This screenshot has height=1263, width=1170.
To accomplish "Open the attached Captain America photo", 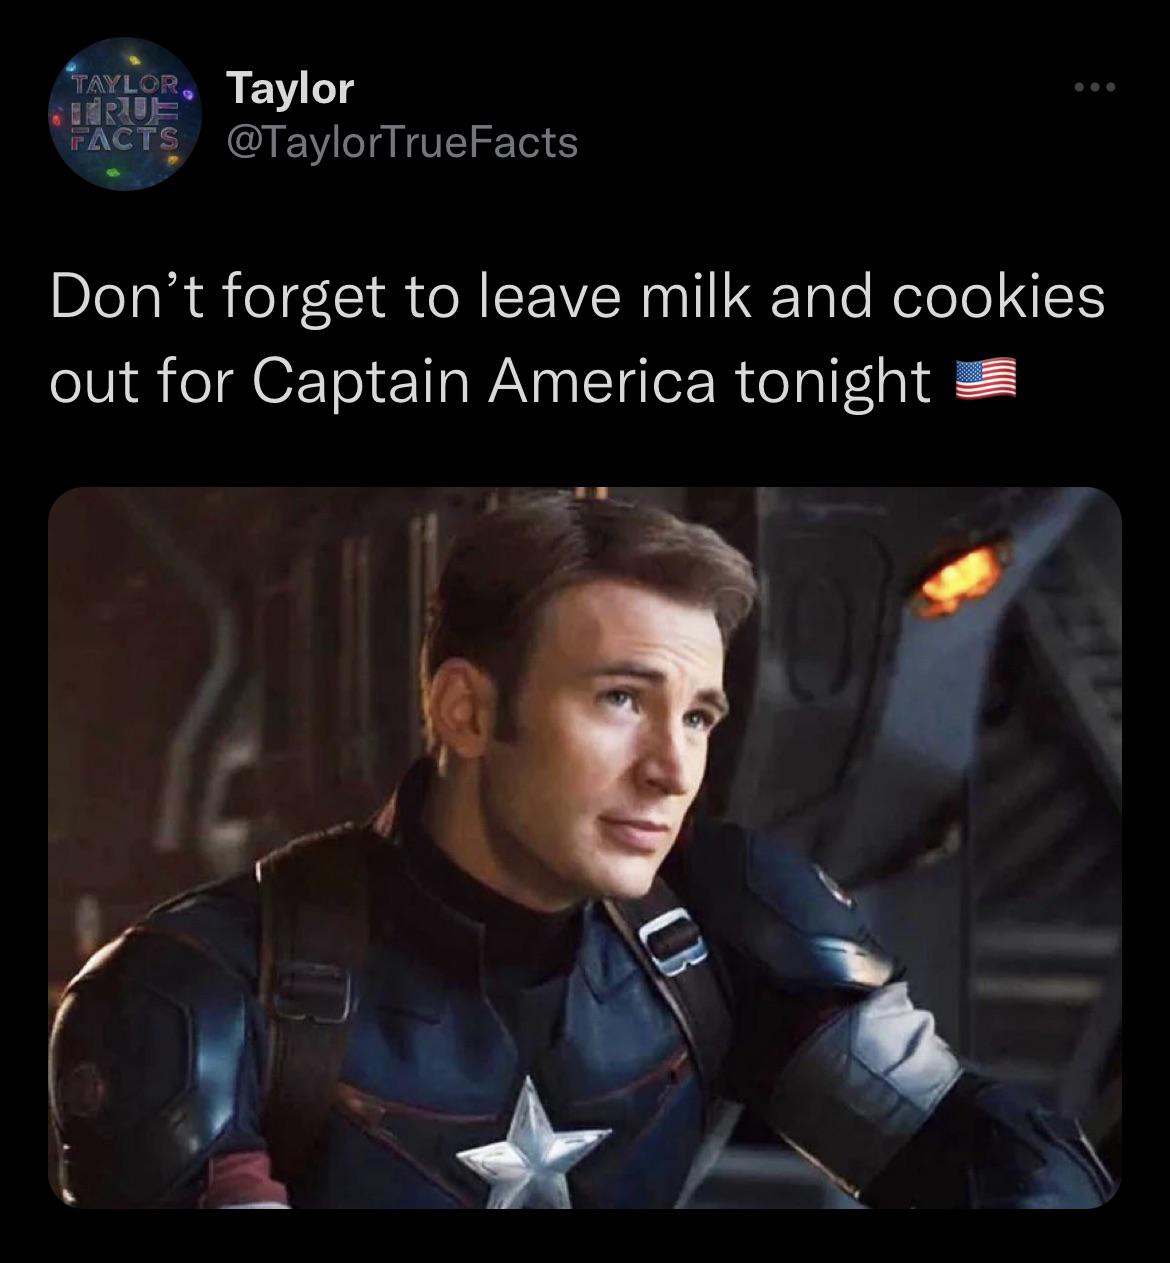I will click(x=585, y=847).
